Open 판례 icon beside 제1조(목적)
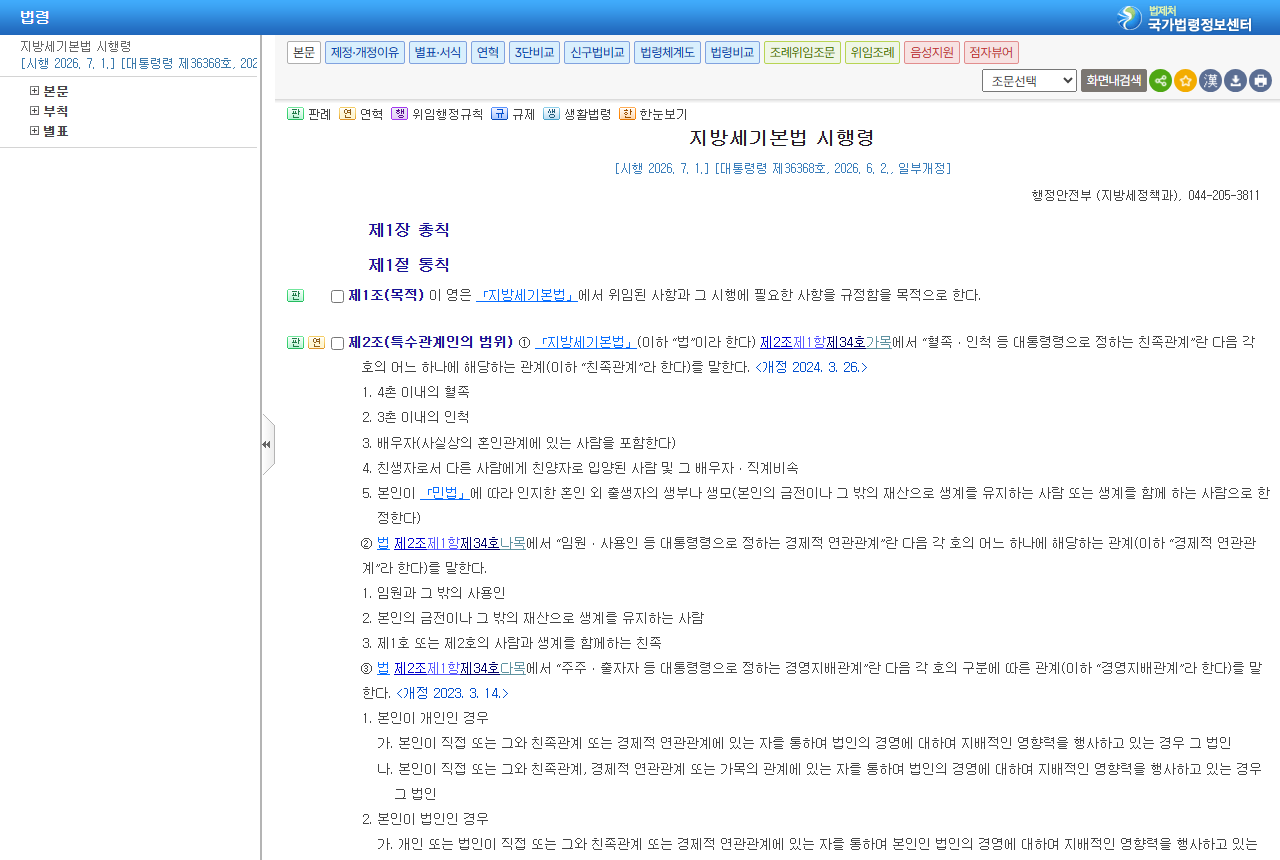The width and height of the screenshot is (1280, 860). click(295, 295)
